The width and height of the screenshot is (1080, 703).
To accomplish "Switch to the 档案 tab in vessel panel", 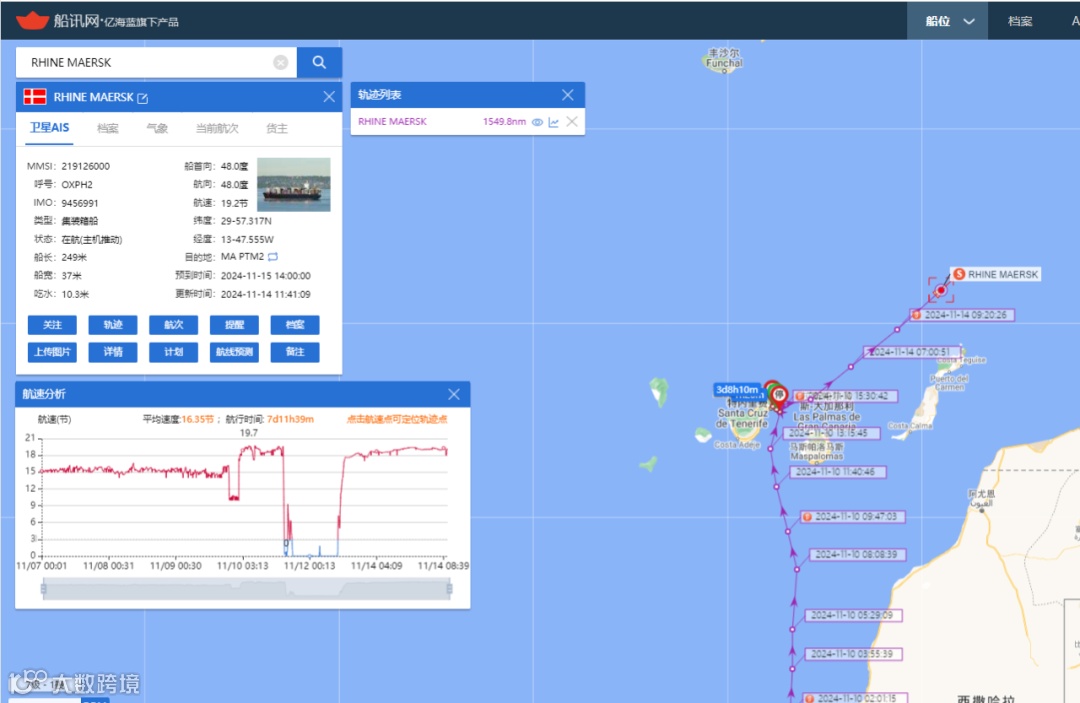I will tap(107, 129).
